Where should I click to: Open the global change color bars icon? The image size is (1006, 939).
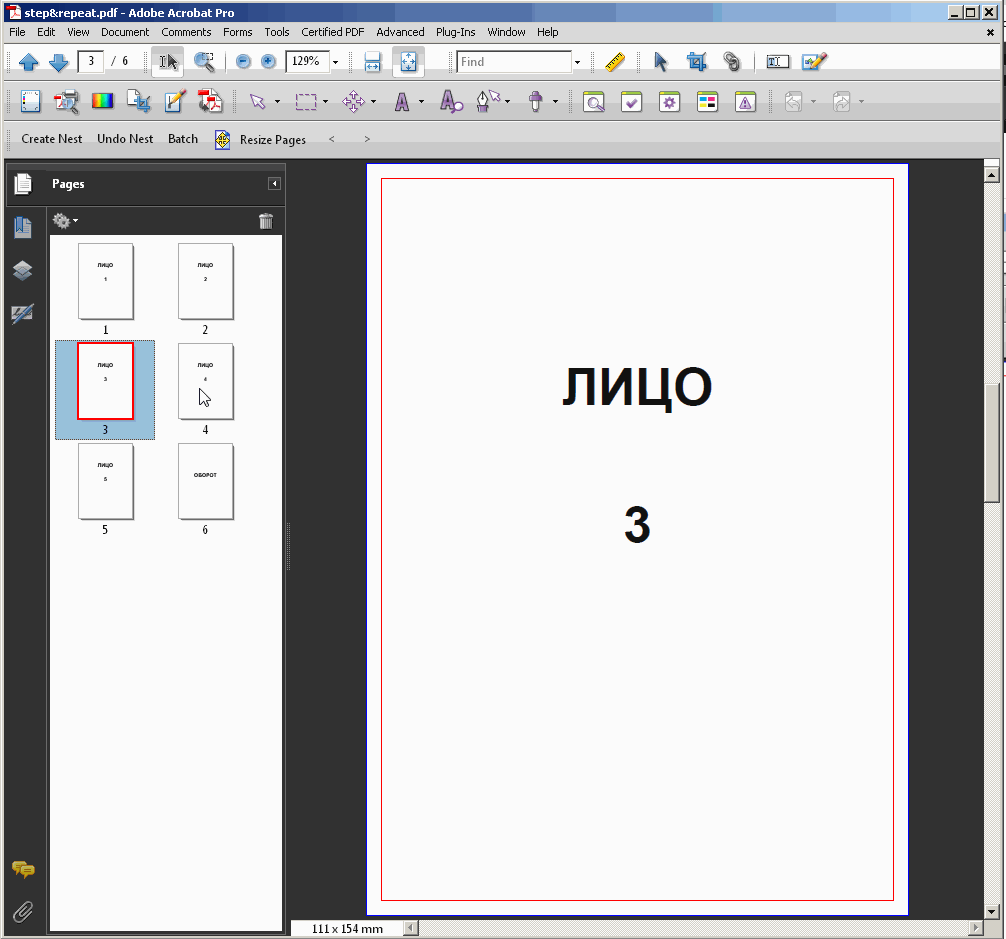click(x=707, y=102)
